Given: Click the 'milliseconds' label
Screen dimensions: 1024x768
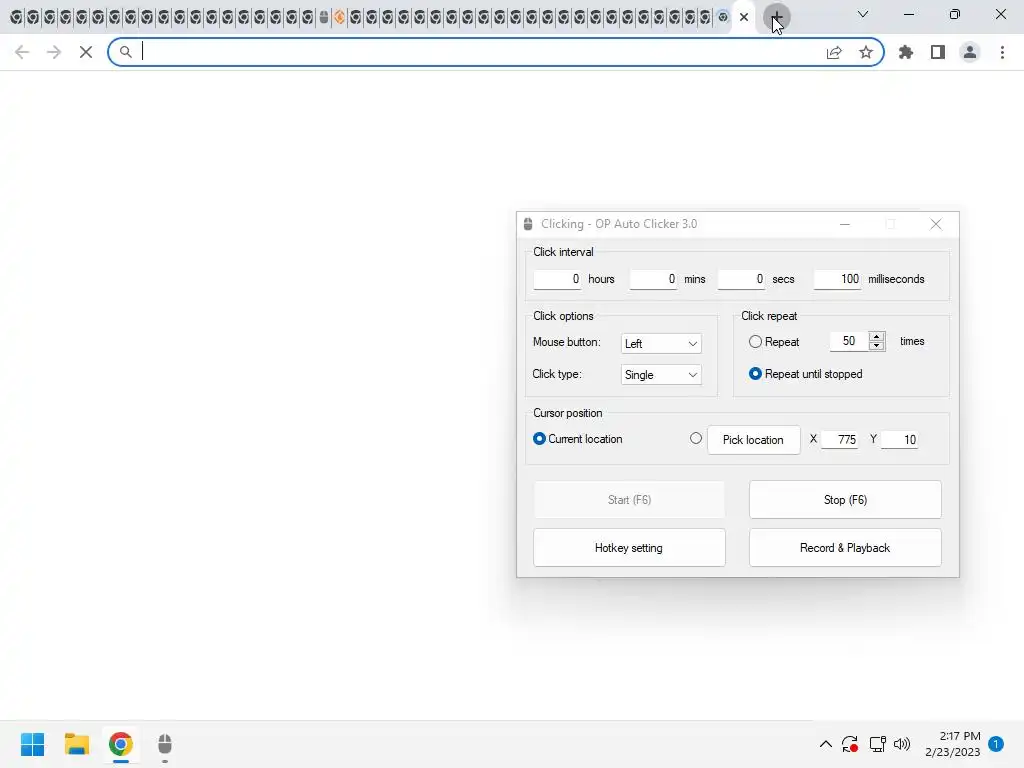Looking at the screenshot, I should (896, 279).
